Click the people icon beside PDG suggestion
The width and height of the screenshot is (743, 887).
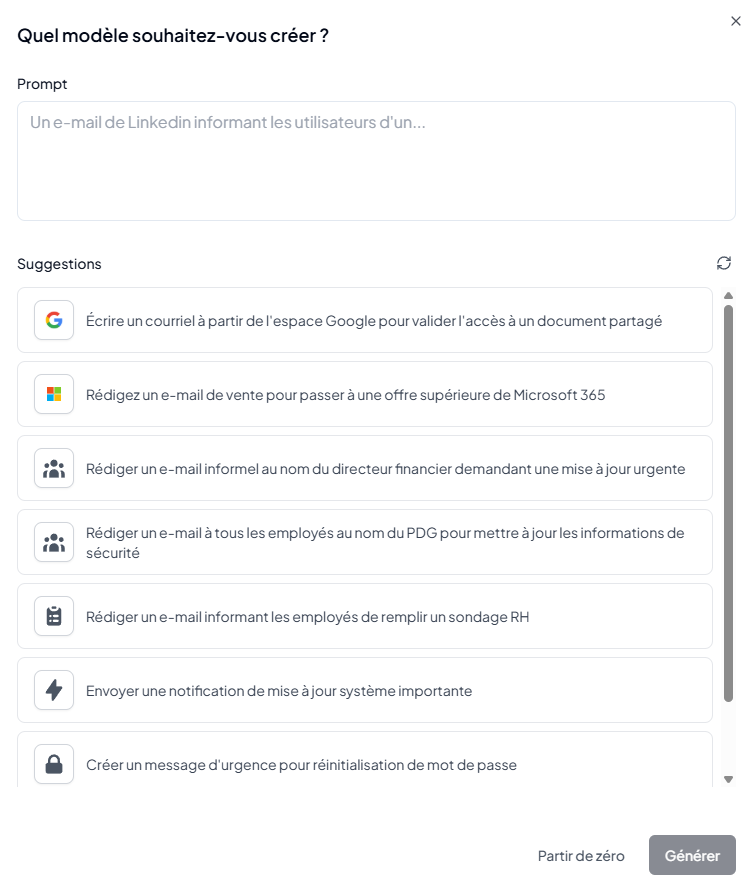click(x=54, y=542)
